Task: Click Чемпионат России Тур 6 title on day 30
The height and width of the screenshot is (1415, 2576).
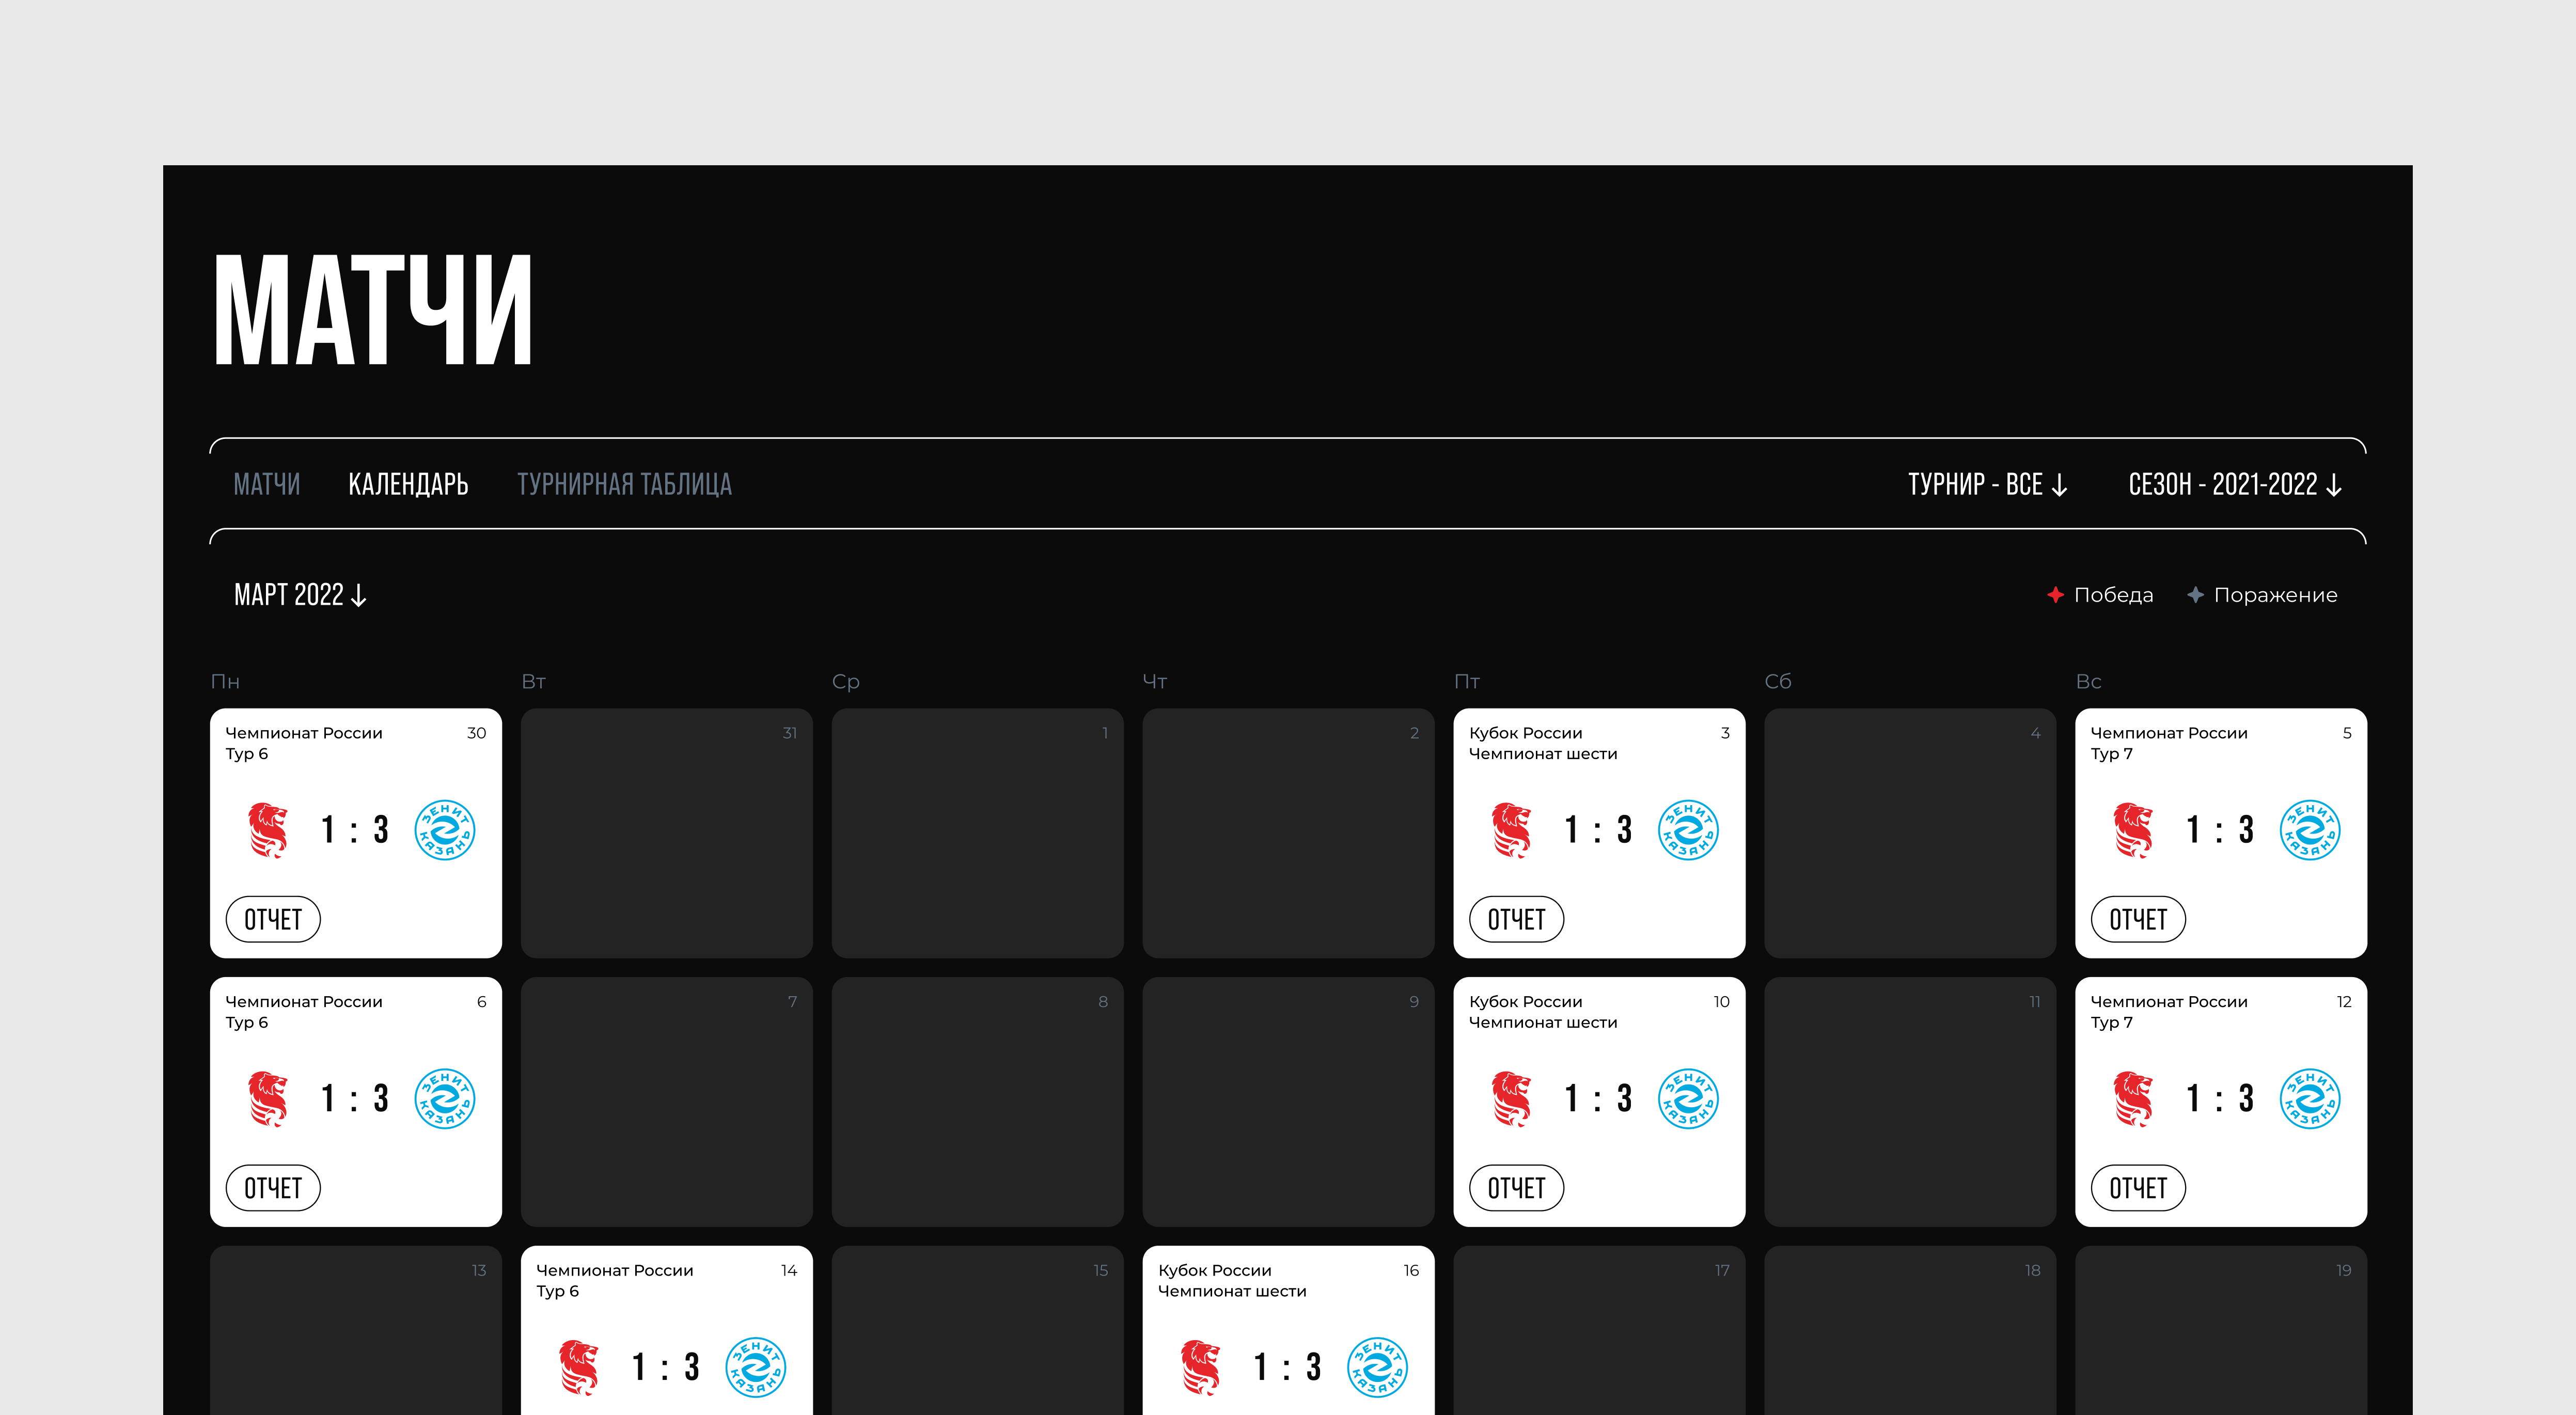Action: coord(304,743)
